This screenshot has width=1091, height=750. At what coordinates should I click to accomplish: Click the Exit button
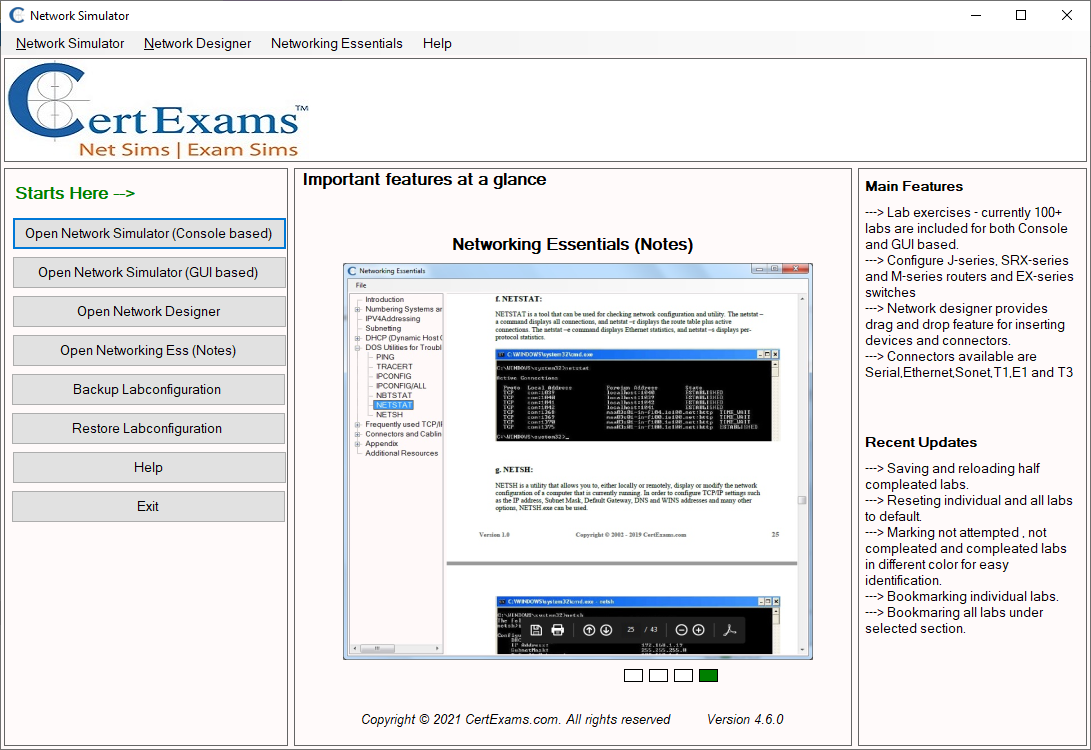(x=148, y=506)
